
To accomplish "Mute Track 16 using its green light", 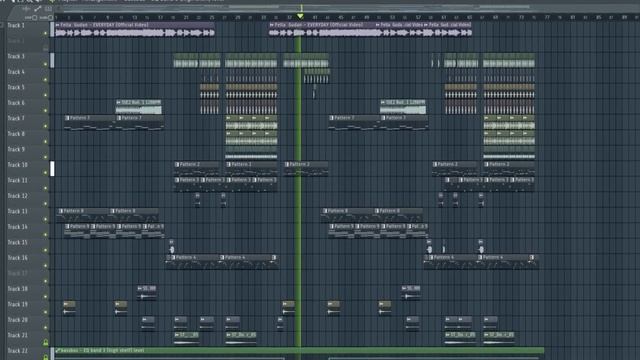I will tap(45, 266).
